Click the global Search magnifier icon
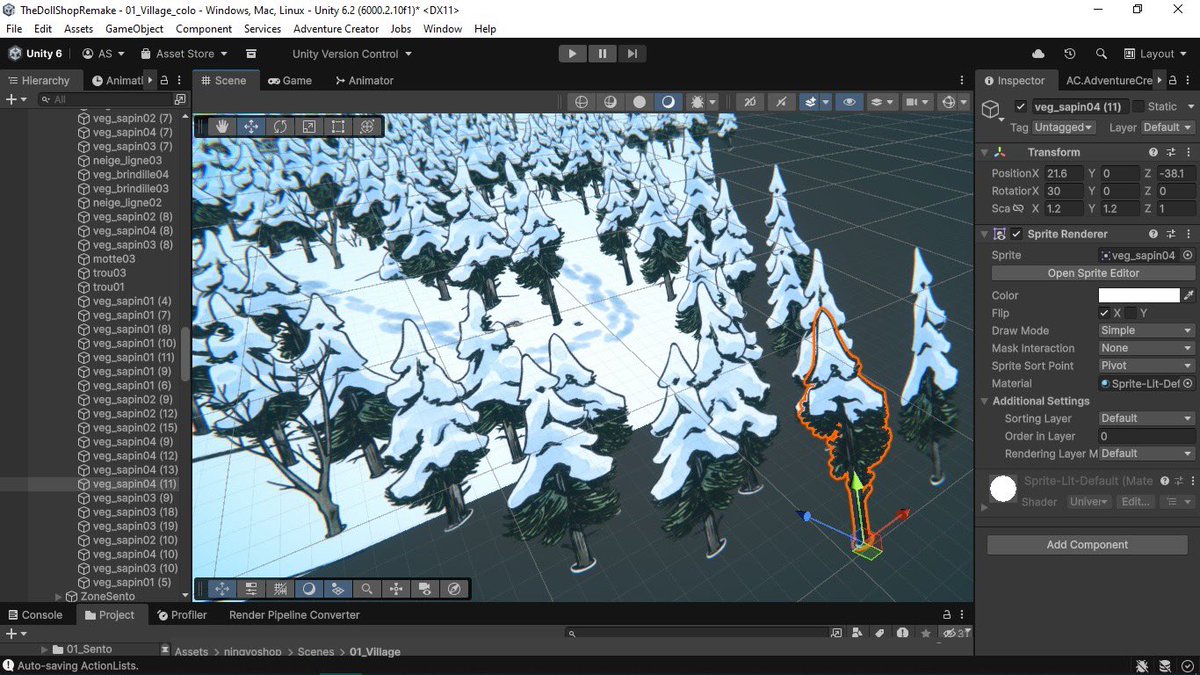Screen dimensions: 1200x675 (1101, 54)
